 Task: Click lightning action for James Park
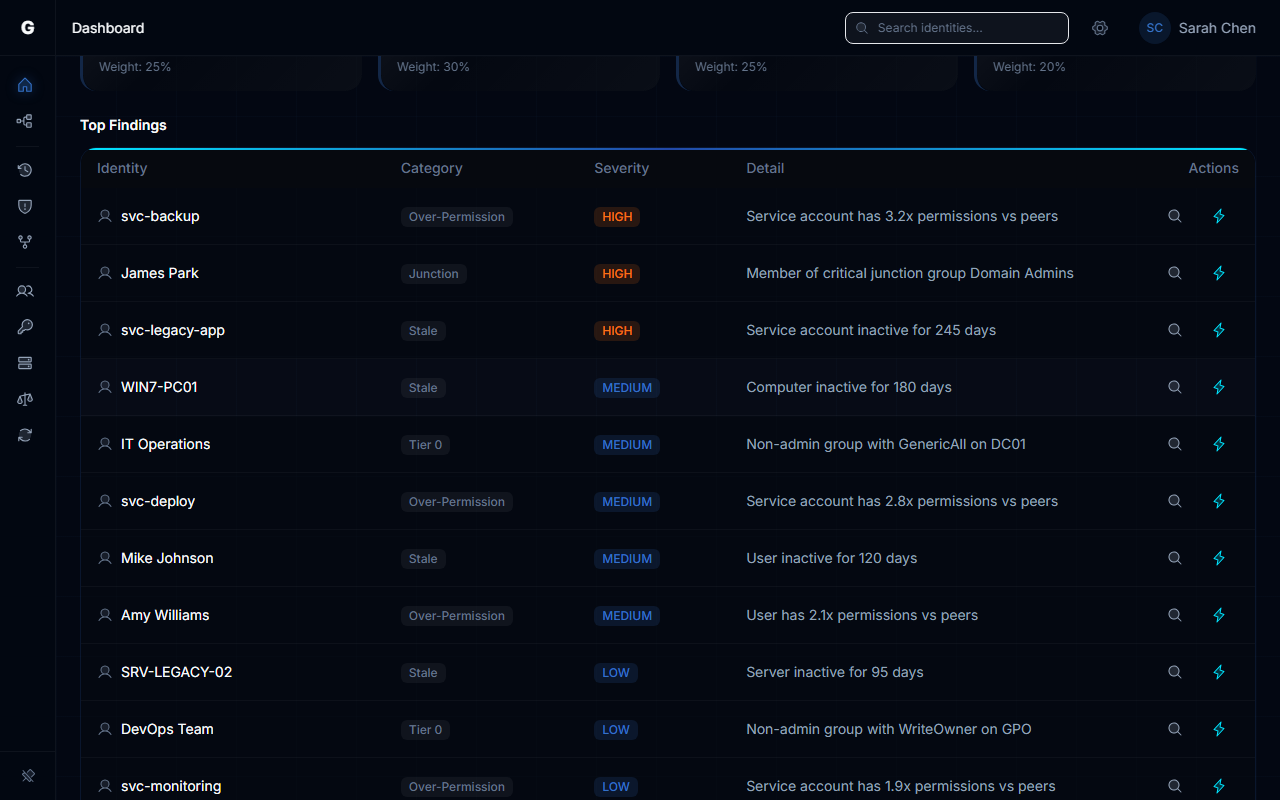(1219, 273)
